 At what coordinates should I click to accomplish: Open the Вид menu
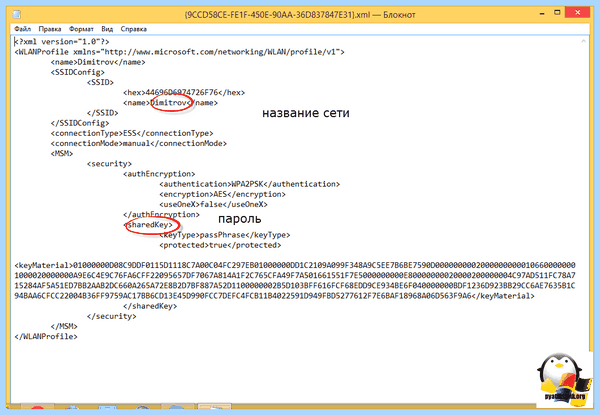[x=107, y=29]
